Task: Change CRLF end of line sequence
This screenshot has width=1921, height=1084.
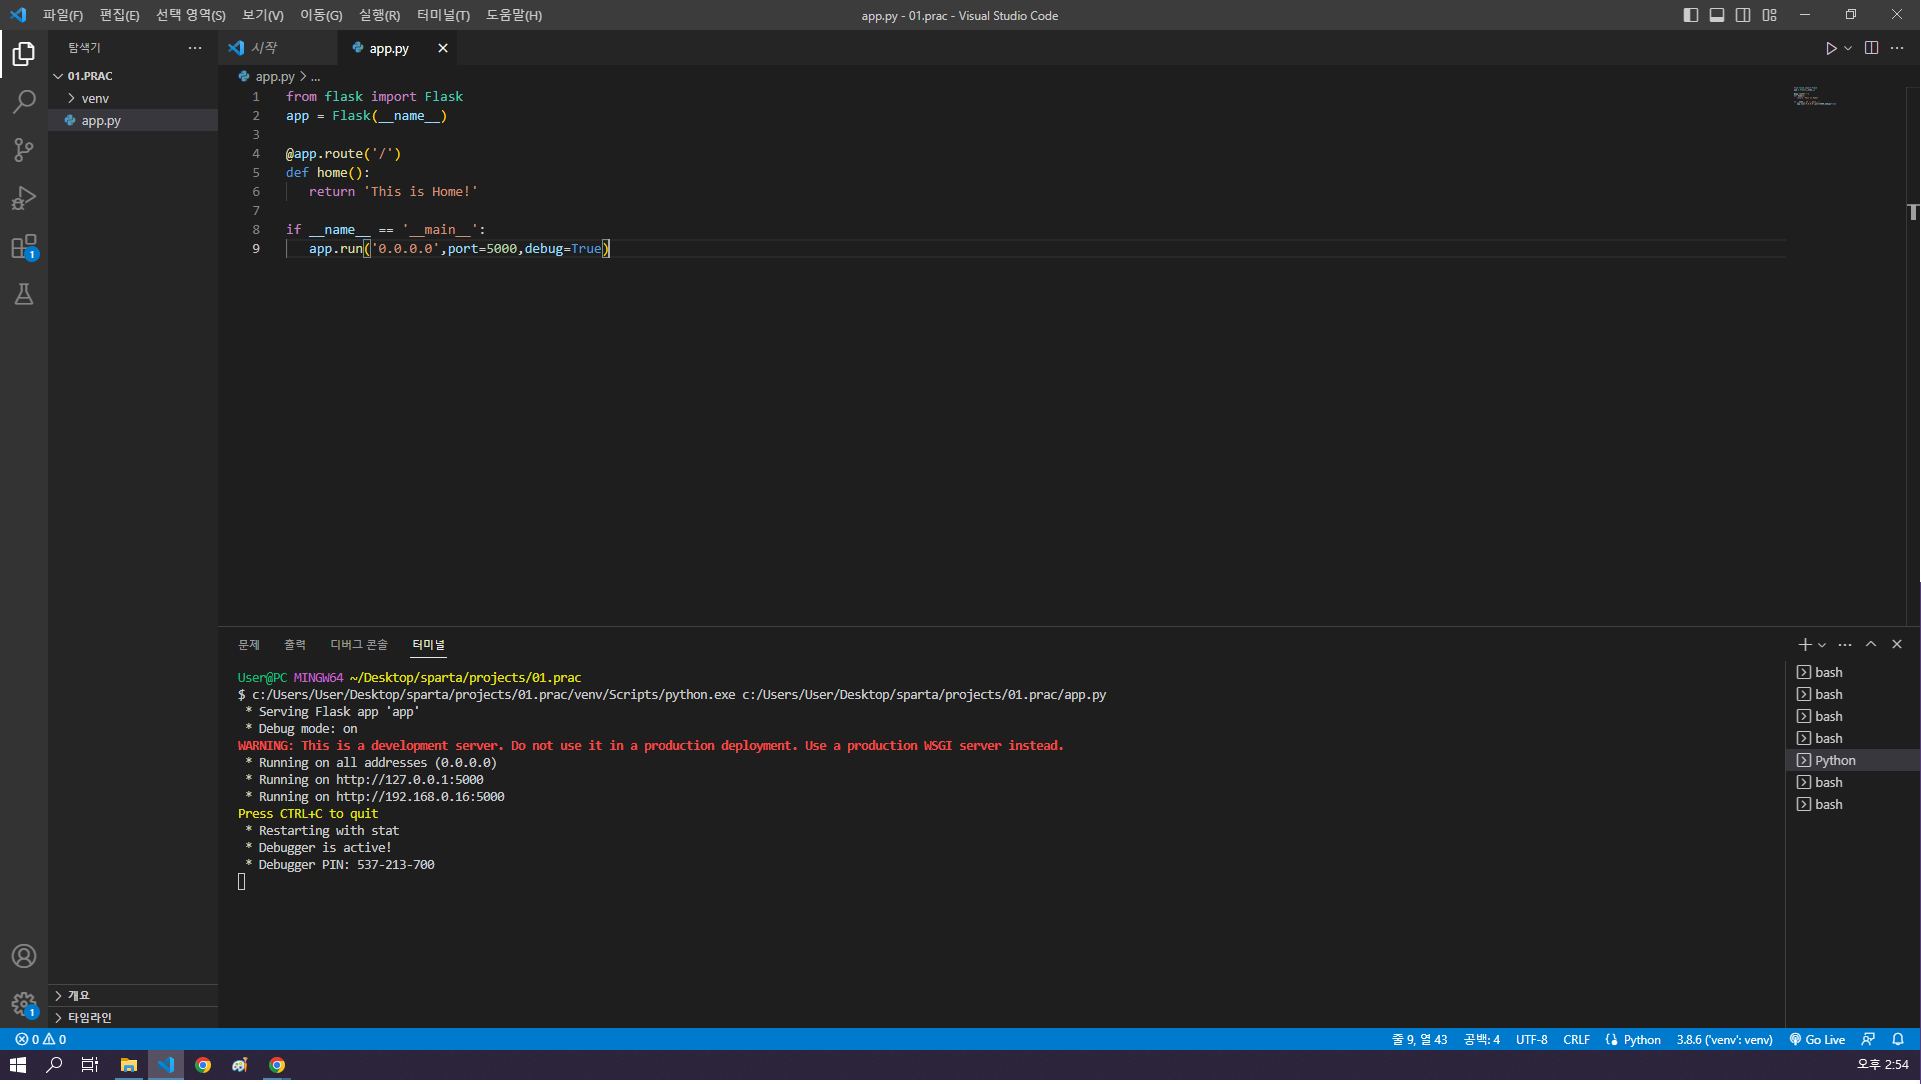Action: pyautogui.click(x=1576, y=1040)
